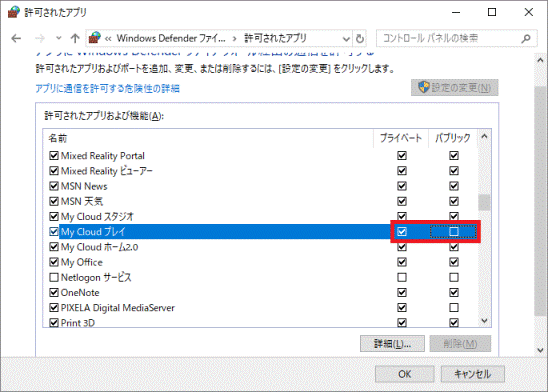Click window scroll down arrow
The width and height of the screenshot is (548, 392).
[540, 350]
